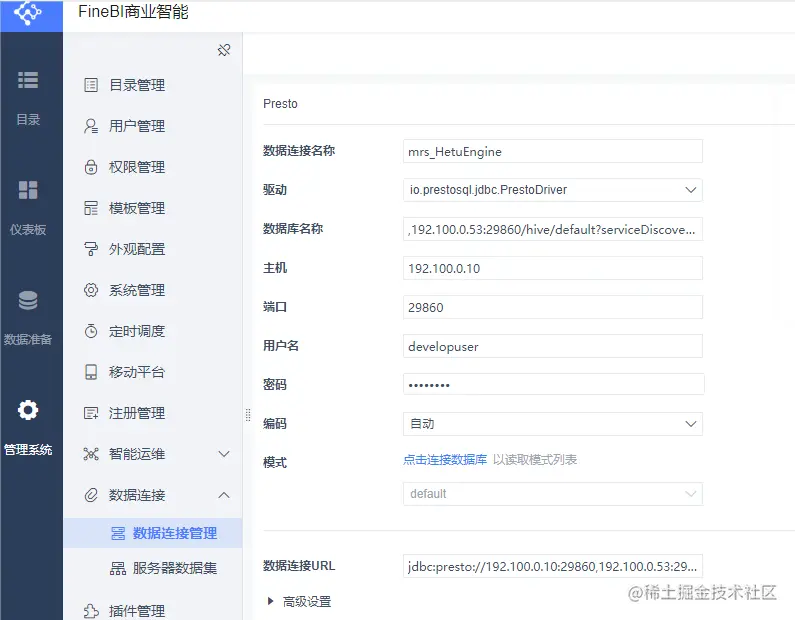Image resolution: width=795 pixels, height=620 pixels.
Task: Collapse the 数据连接 submenu chevron
Action: click(224, 495)
